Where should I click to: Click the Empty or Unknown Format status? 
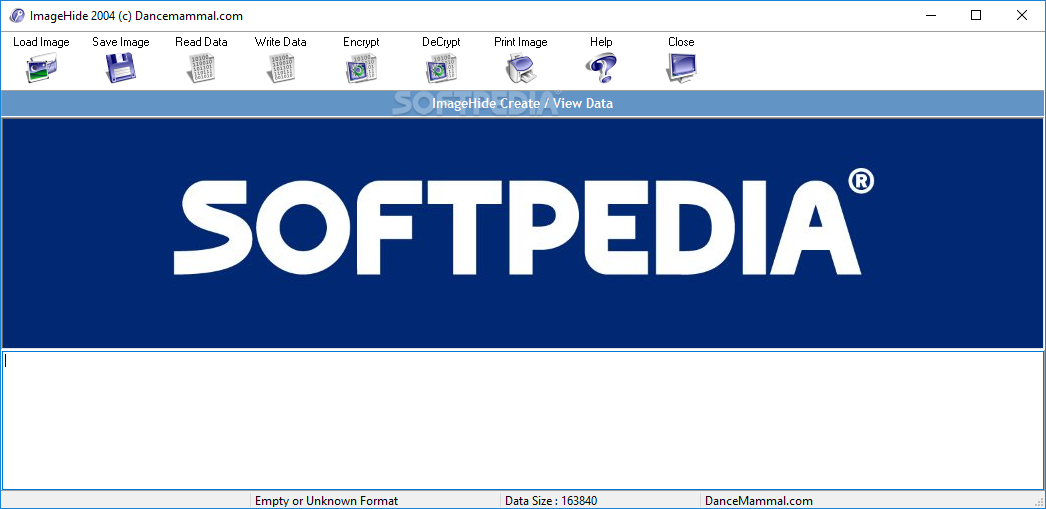click(x=326, y=500)
